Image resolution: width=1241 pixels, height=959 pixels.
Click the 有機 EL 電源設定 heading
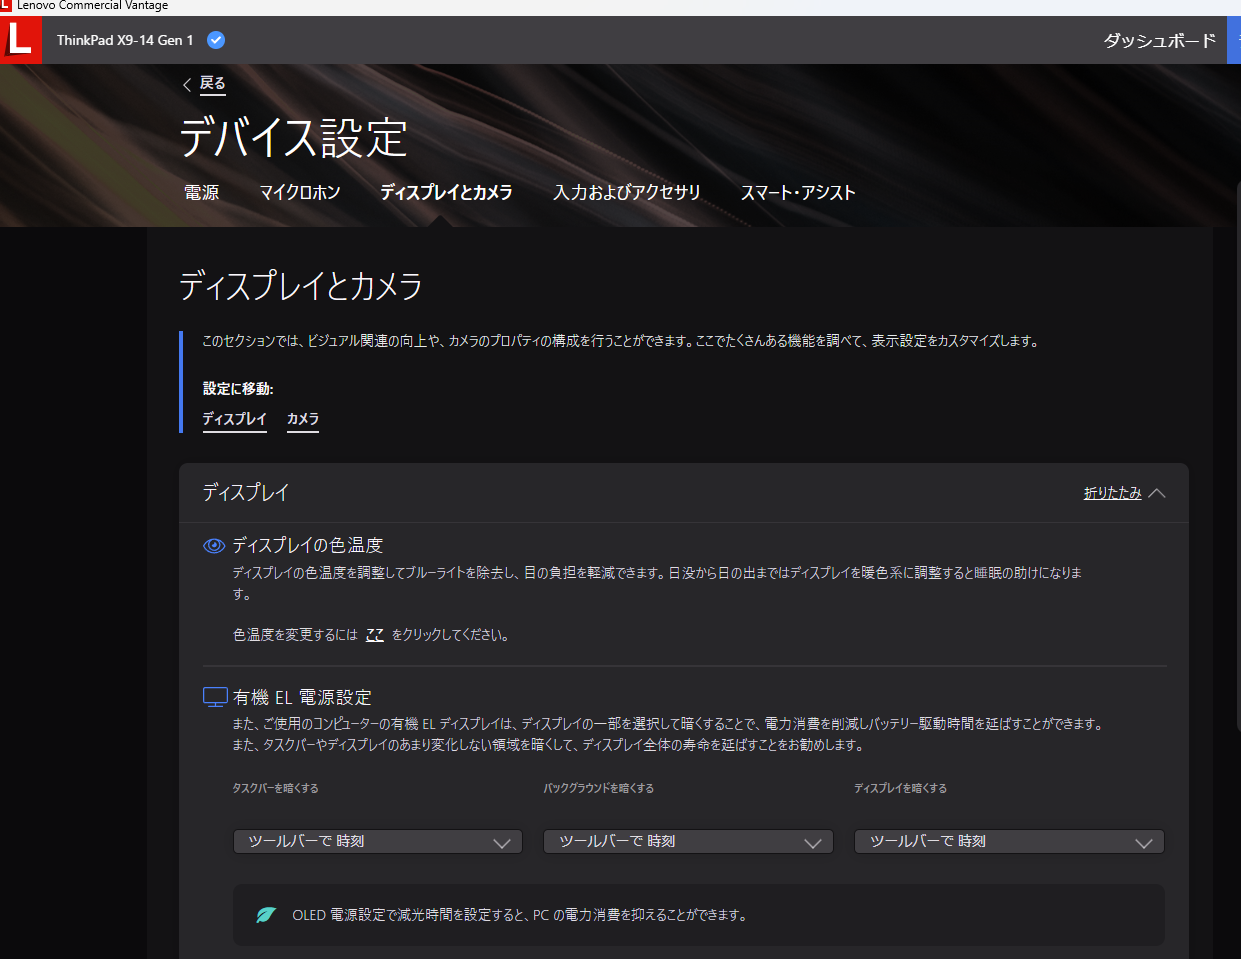(x=302, y=697)
